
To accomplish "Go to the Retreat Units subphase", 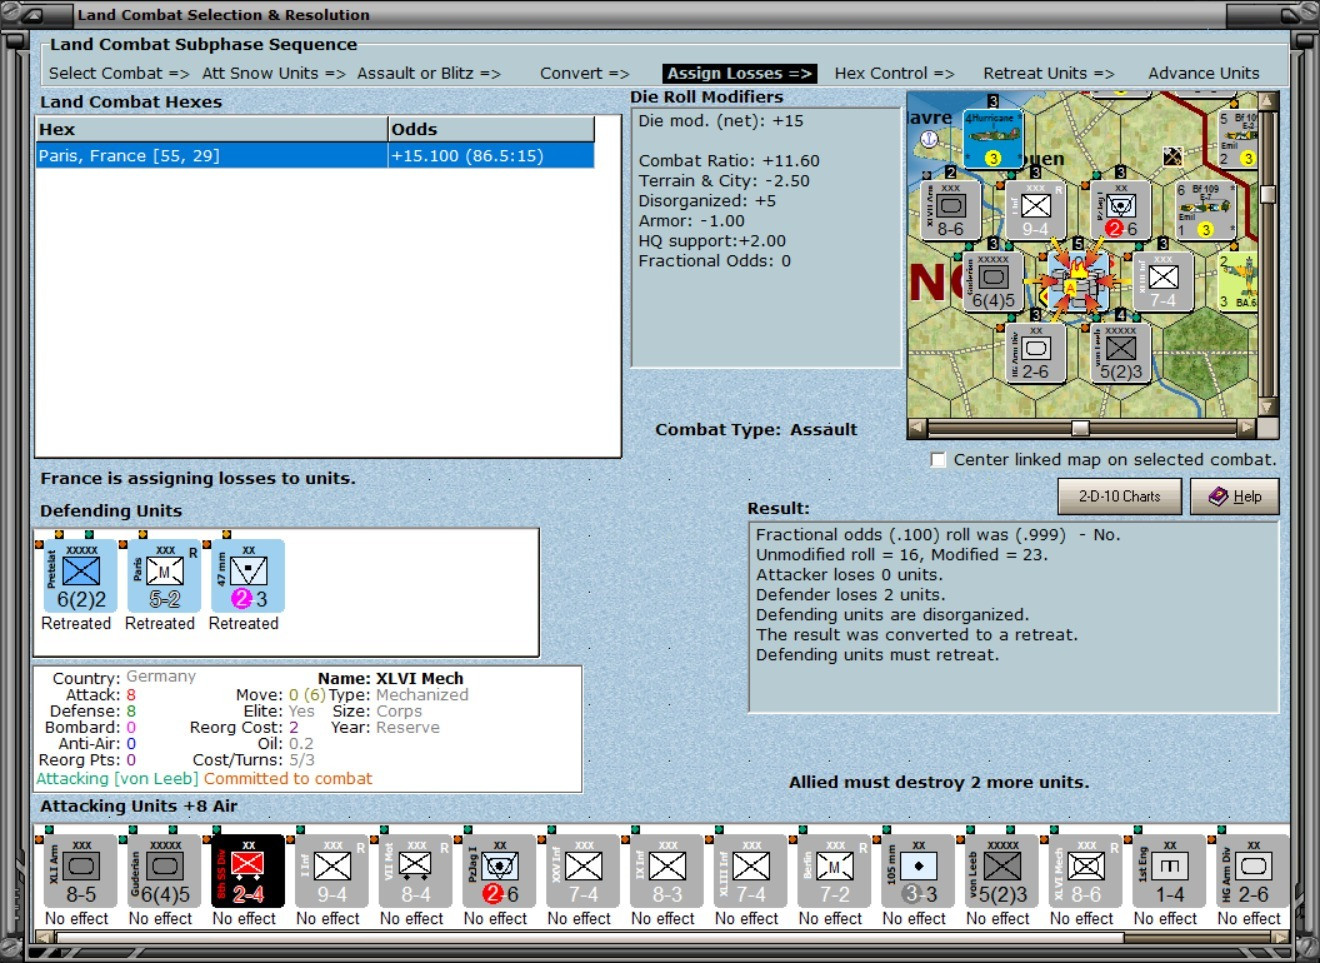I will tap(1049, 73).
